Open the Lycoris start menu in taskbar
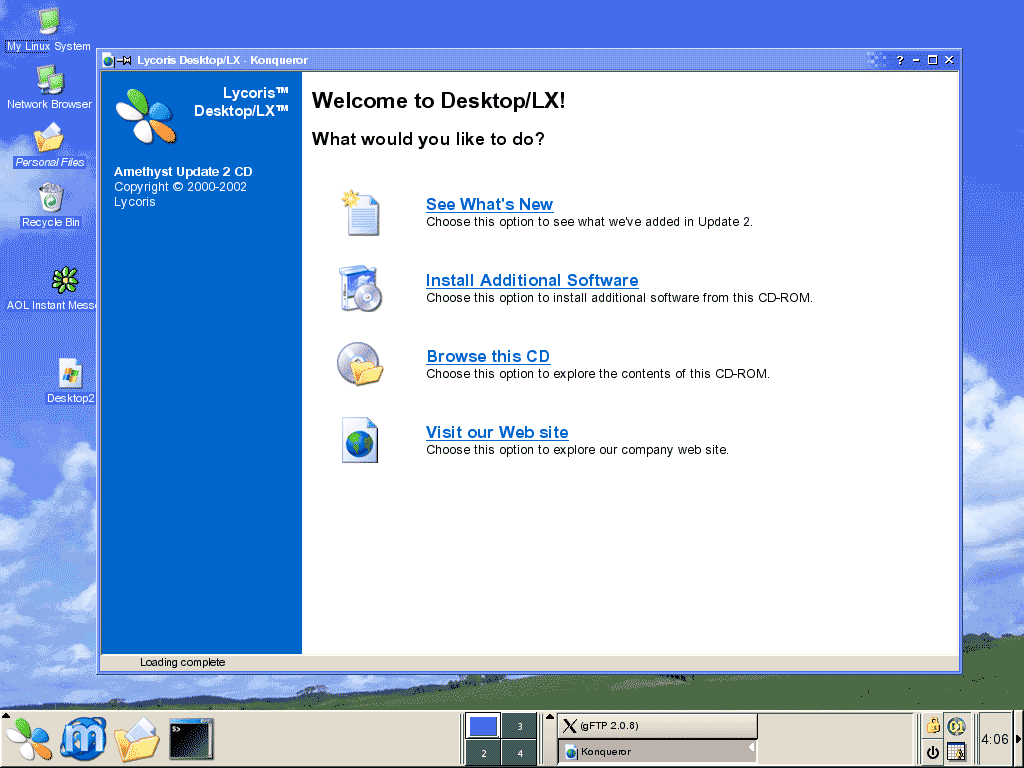The width and height of the screenshot is (1024, 768). [28, 740]
